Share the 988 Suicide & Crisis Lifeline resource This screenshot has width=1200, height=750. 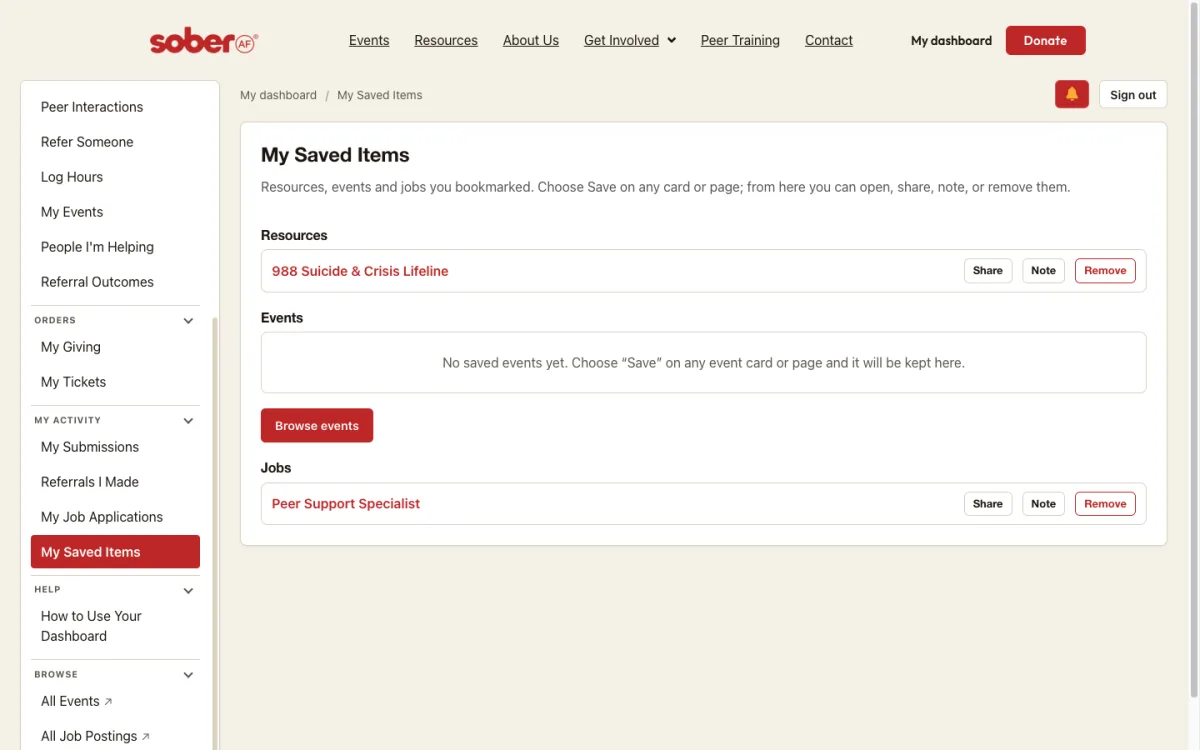point(988,271)
